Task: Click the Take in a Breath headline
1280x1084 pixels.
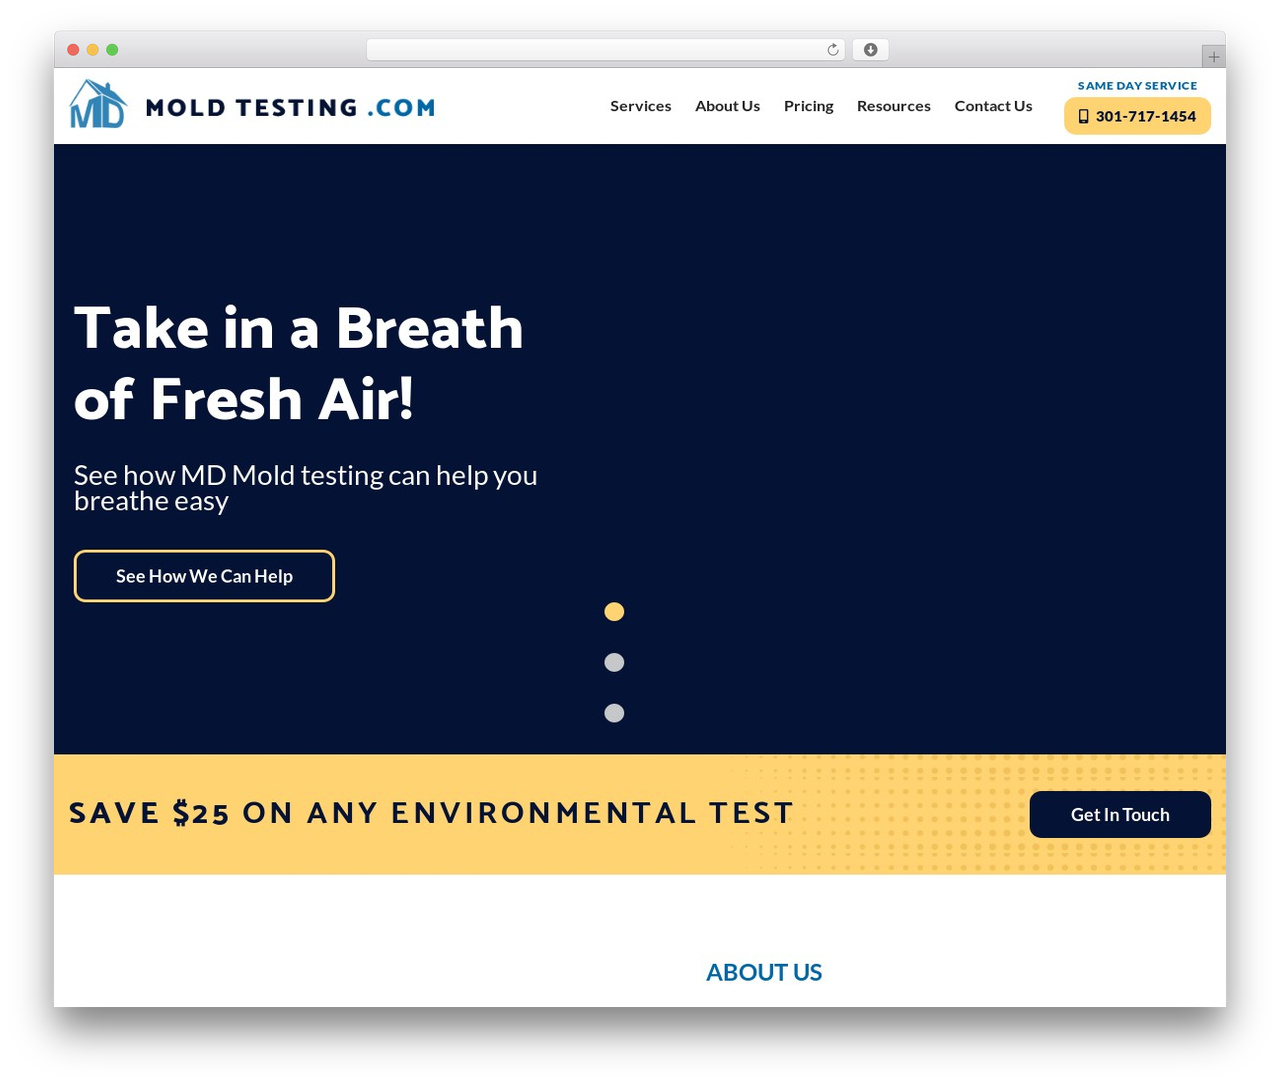Action: (299, 363)
